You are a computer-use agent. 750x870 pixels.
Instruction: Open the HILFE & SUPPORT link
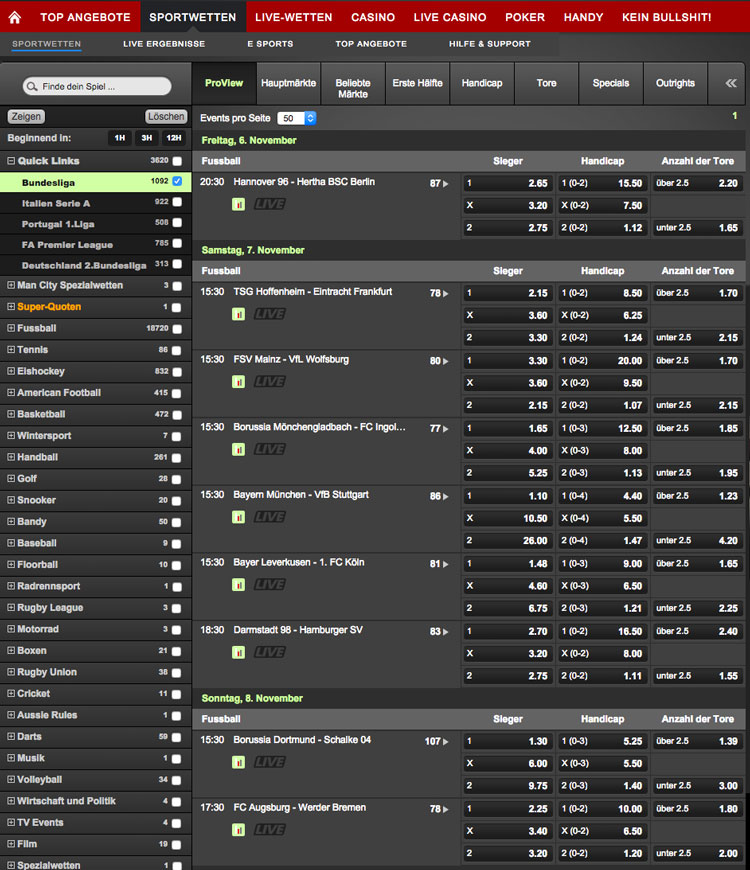point(489,44)
